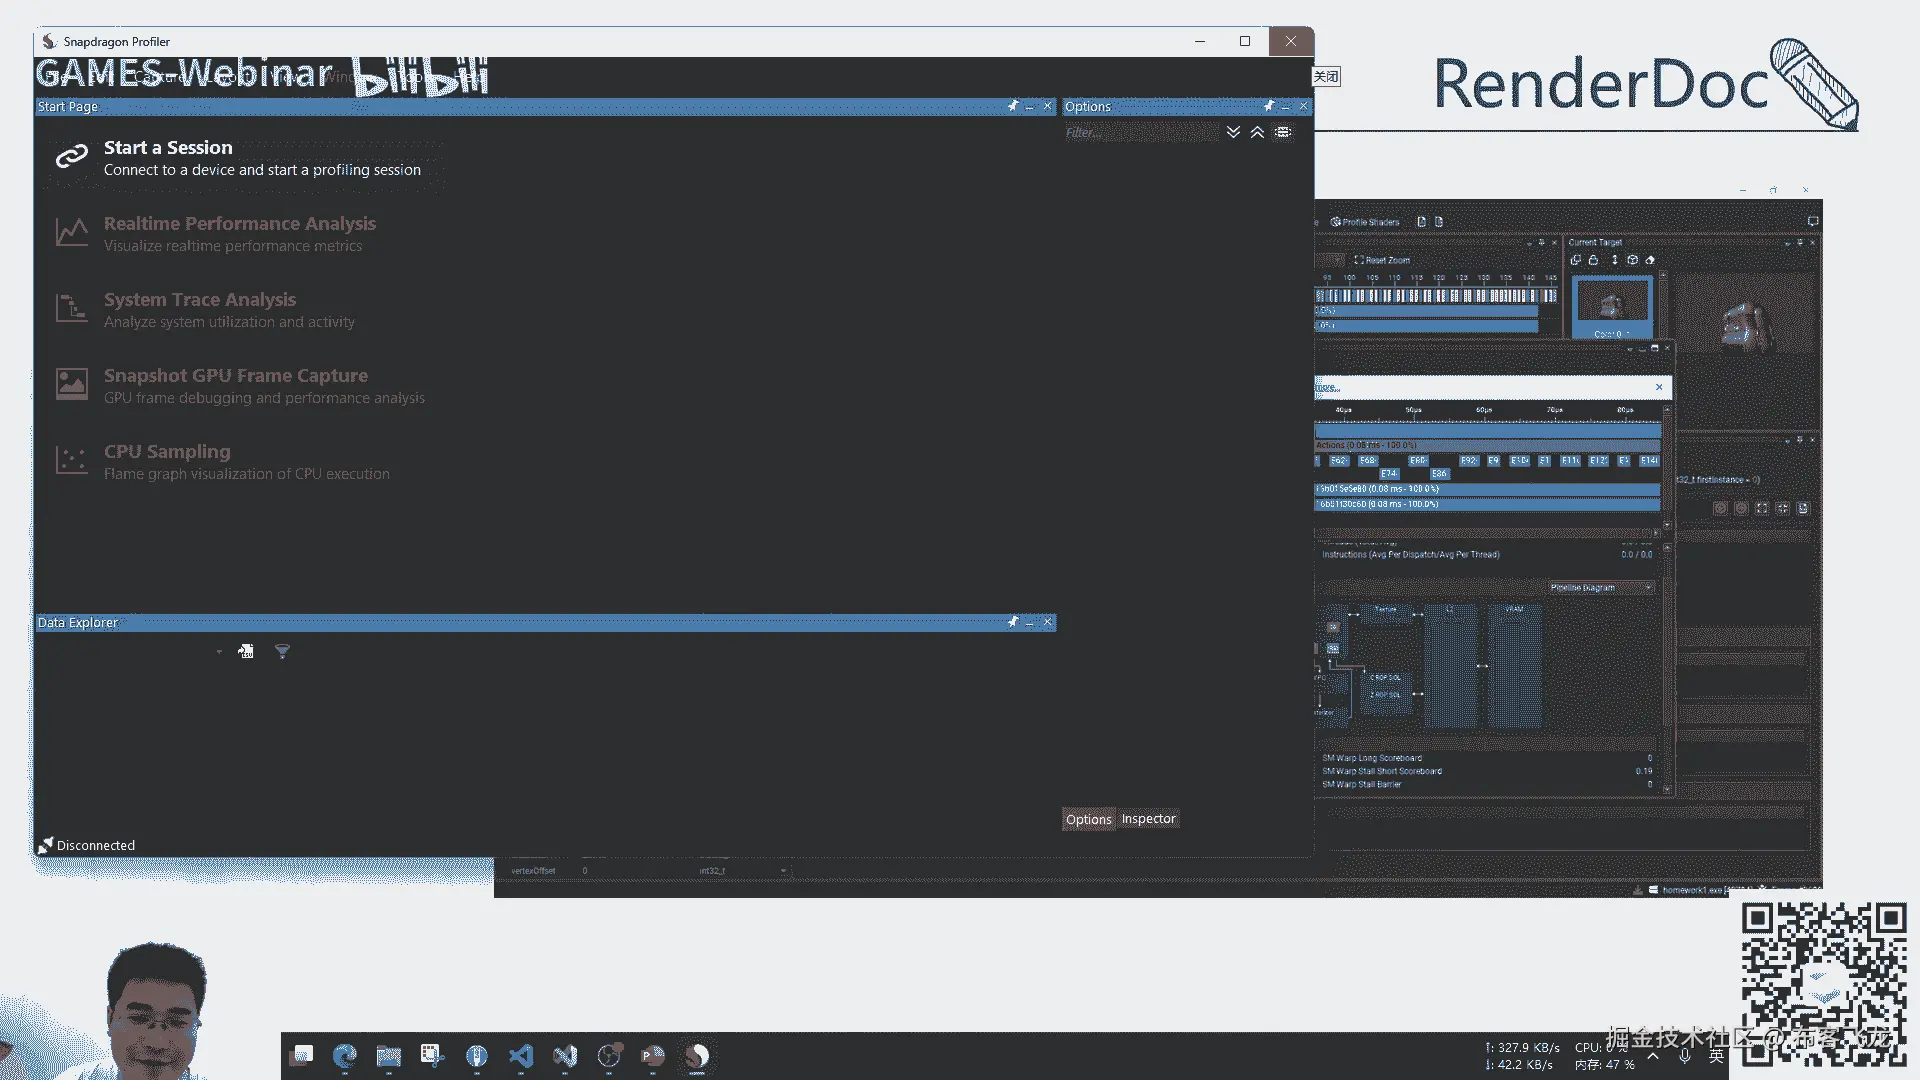The image size is (1920, 1080).
Task: Click the Start a Session link icon
Action: click(71, 157)
